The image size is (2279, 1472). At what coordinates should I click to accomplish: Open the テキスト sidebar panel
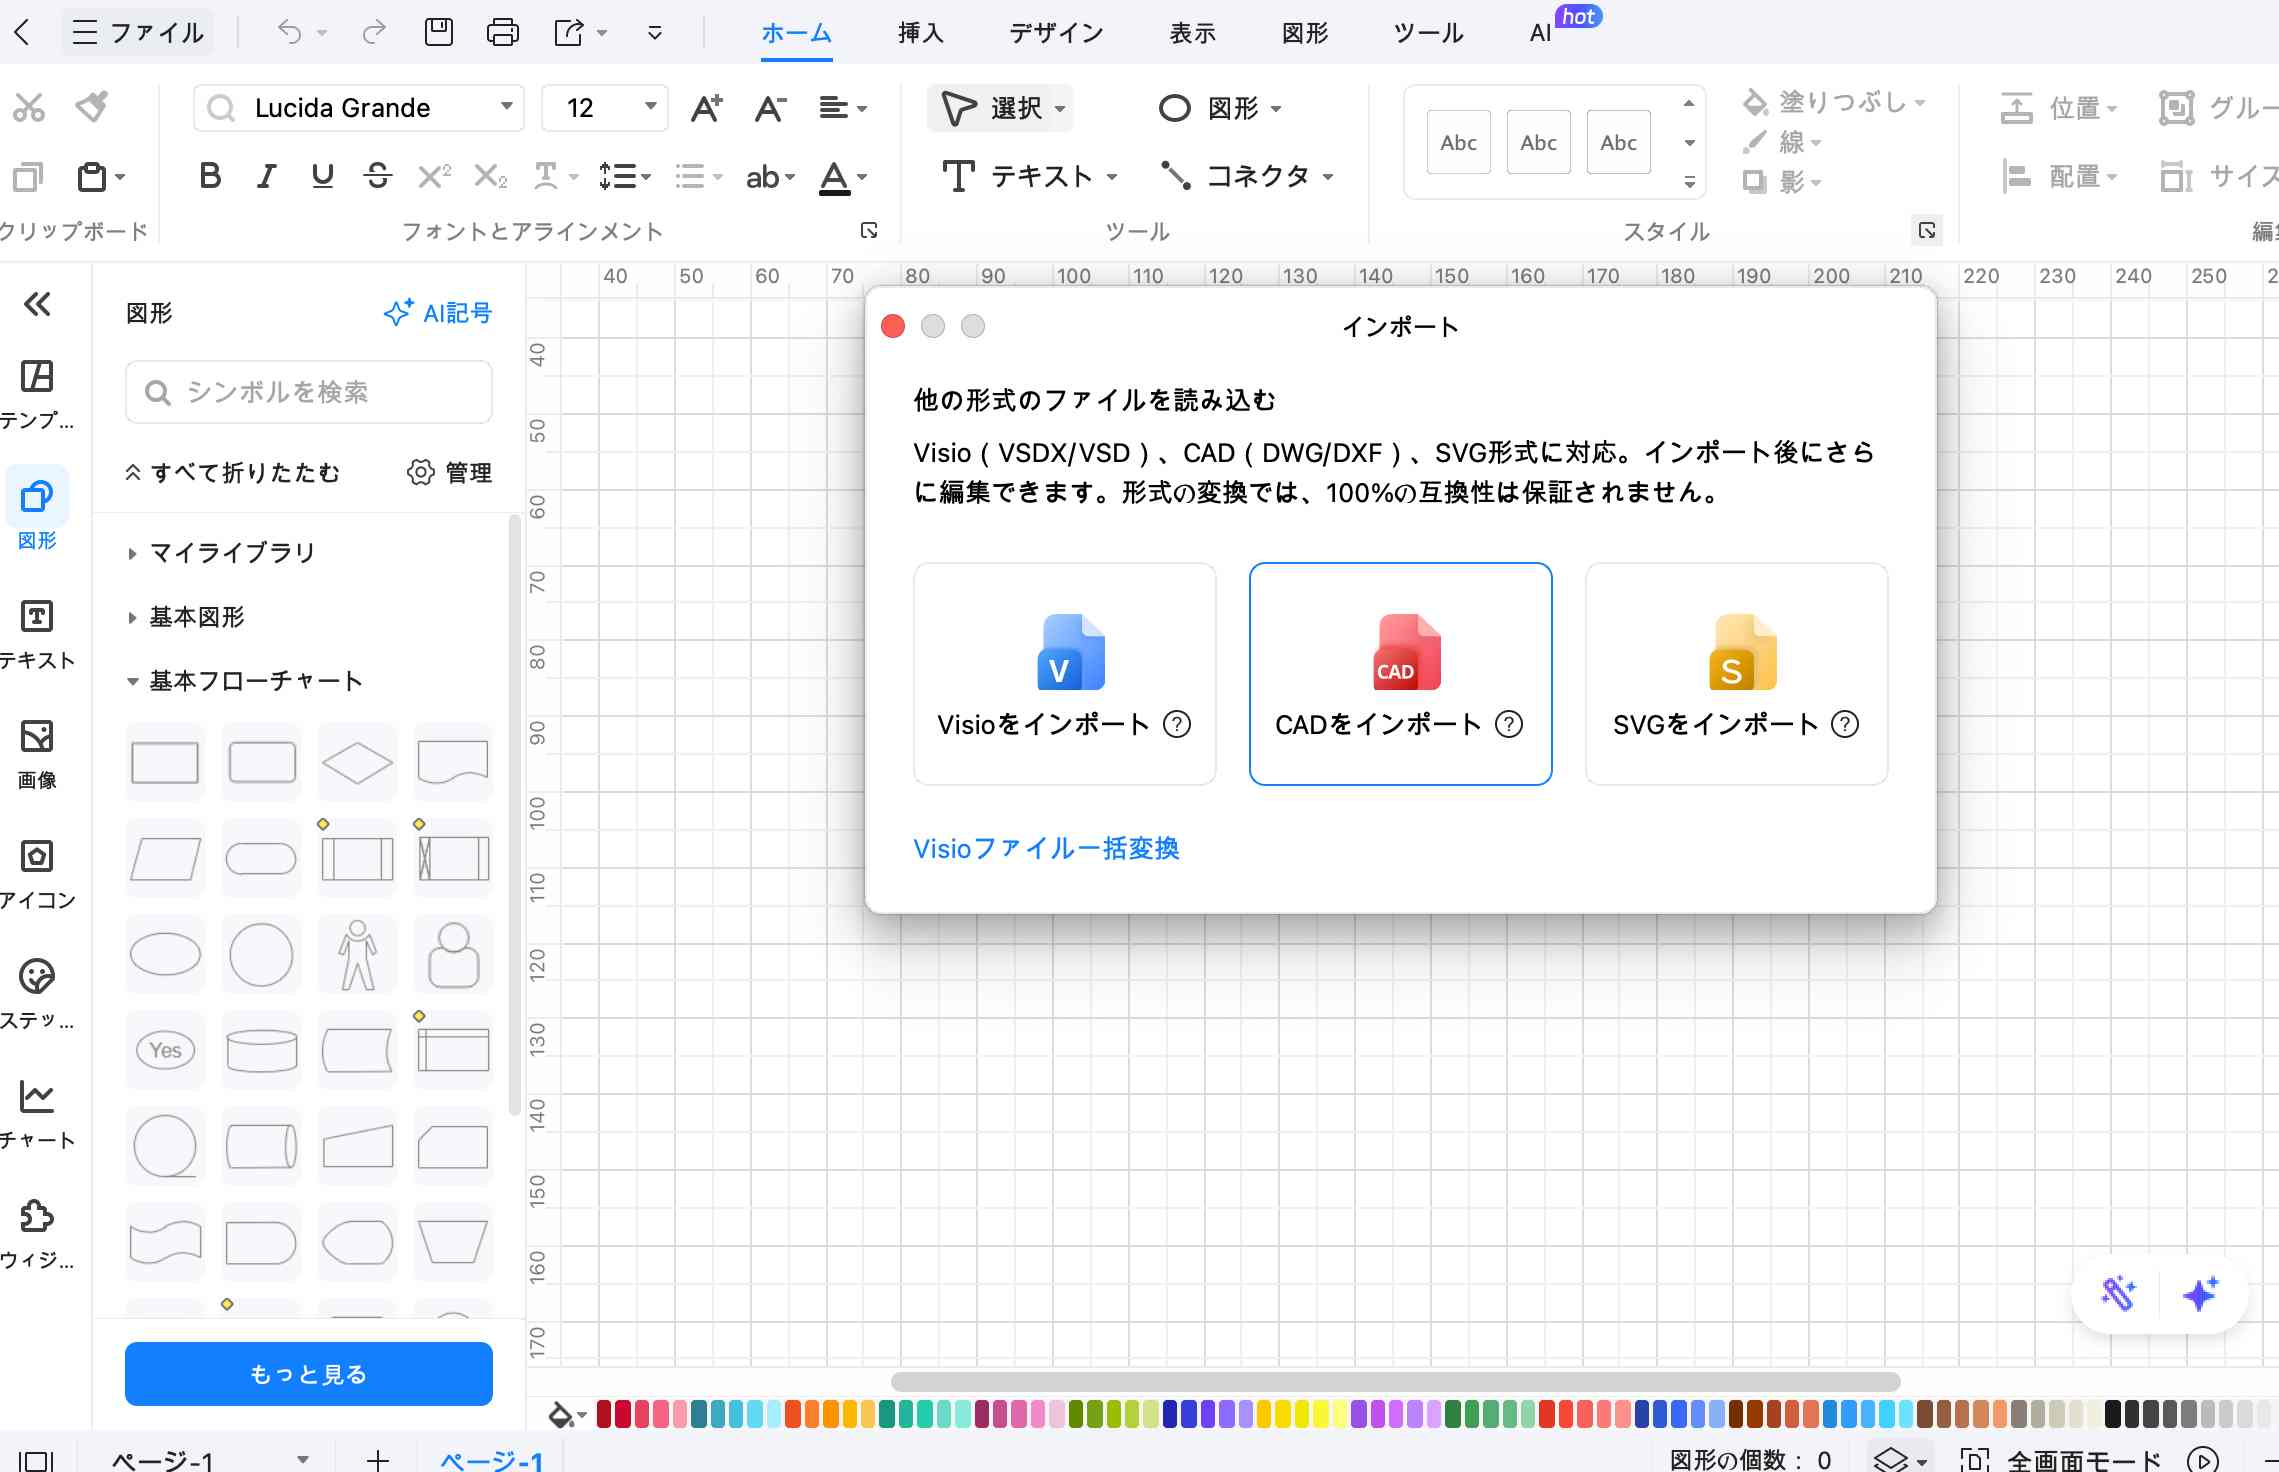click(37, 635)
